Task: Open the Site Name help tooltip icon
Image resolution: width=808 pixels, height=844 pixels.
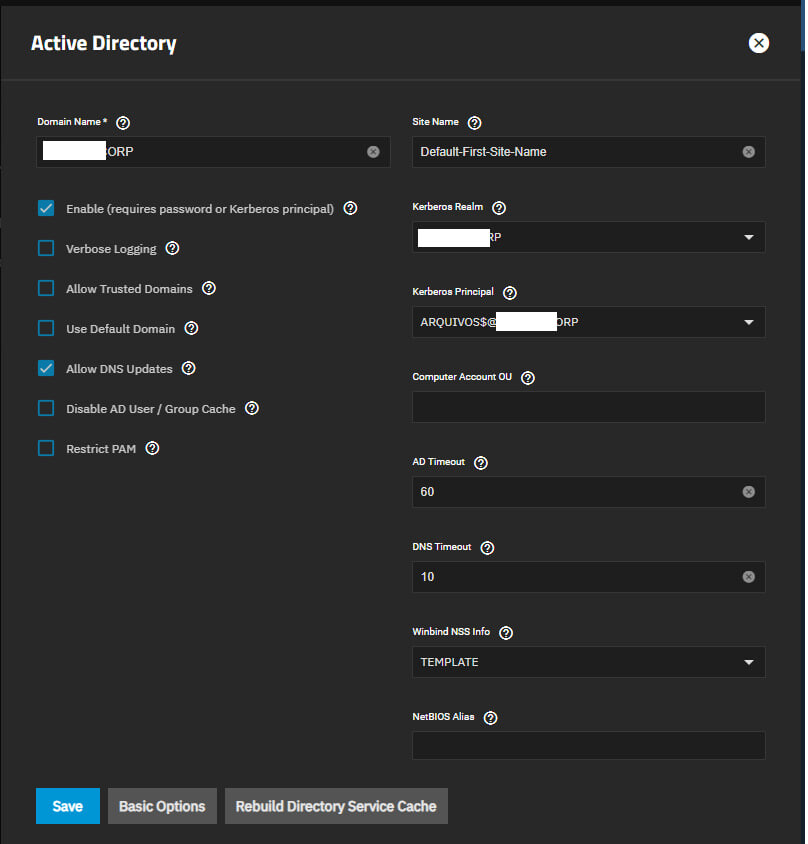Action: coord(475,123)
